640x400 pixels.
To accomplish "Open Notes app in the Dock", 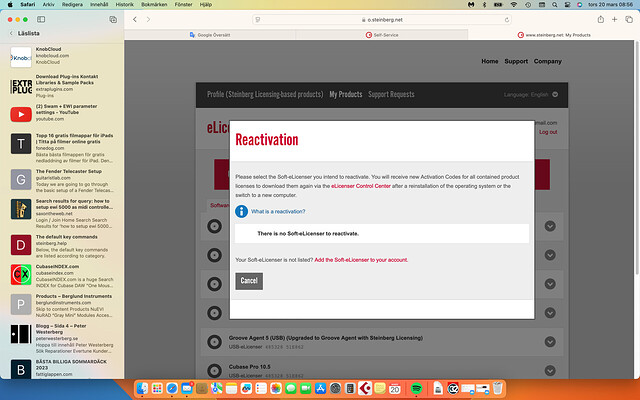I will pyautogui.click(x=231, y=388).
